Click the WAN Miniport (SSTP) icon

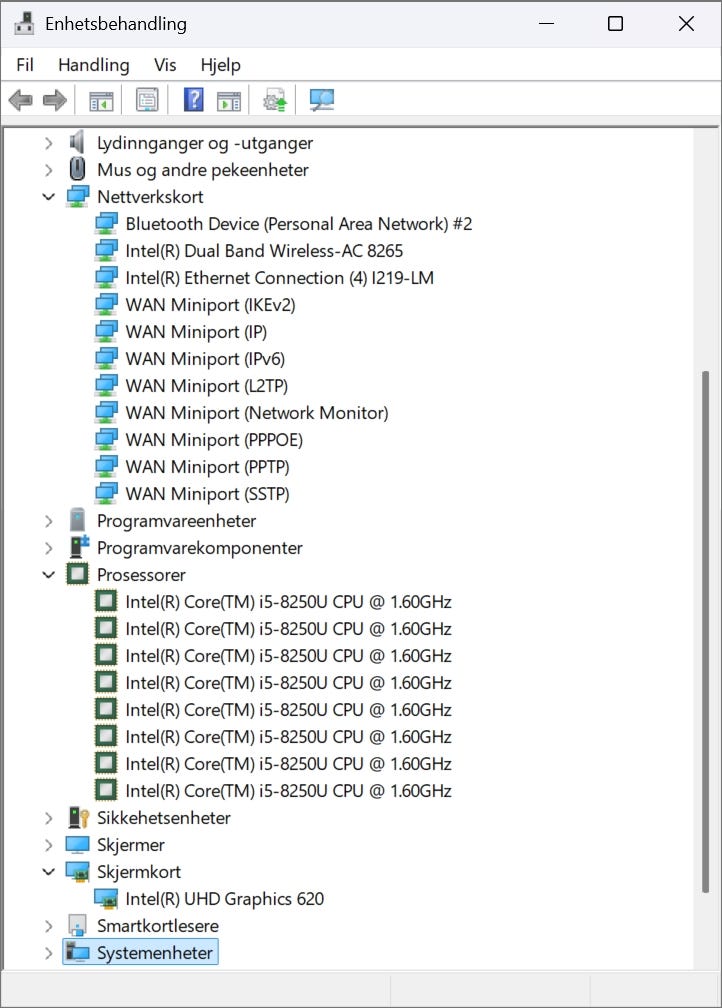(106, 494)
